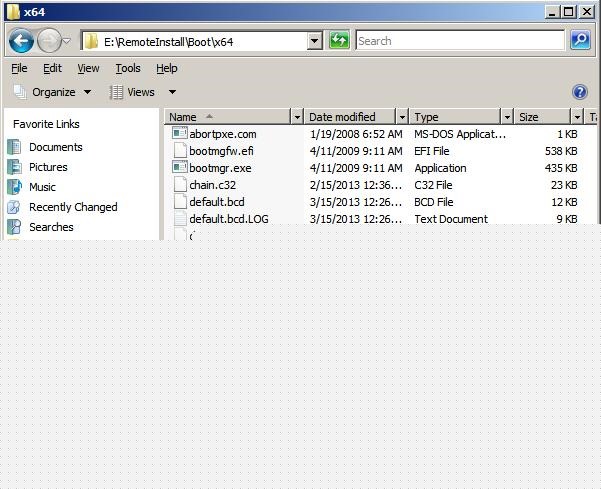Select the bootmgr.exe file name

pyautogui.click(x=220, y=168)
